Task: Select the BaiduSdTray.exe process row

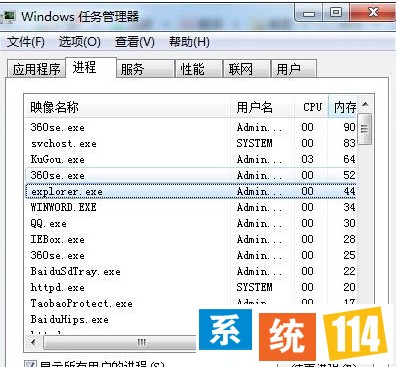Action: click(190, 271)
